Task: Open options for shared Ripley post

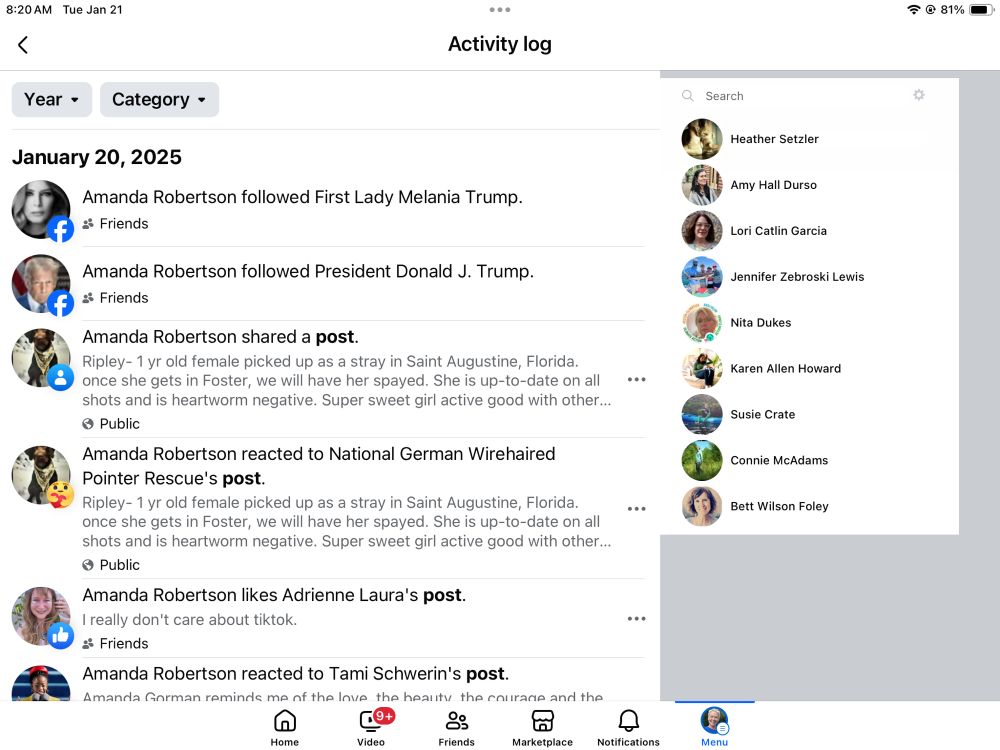Action: 636,379
